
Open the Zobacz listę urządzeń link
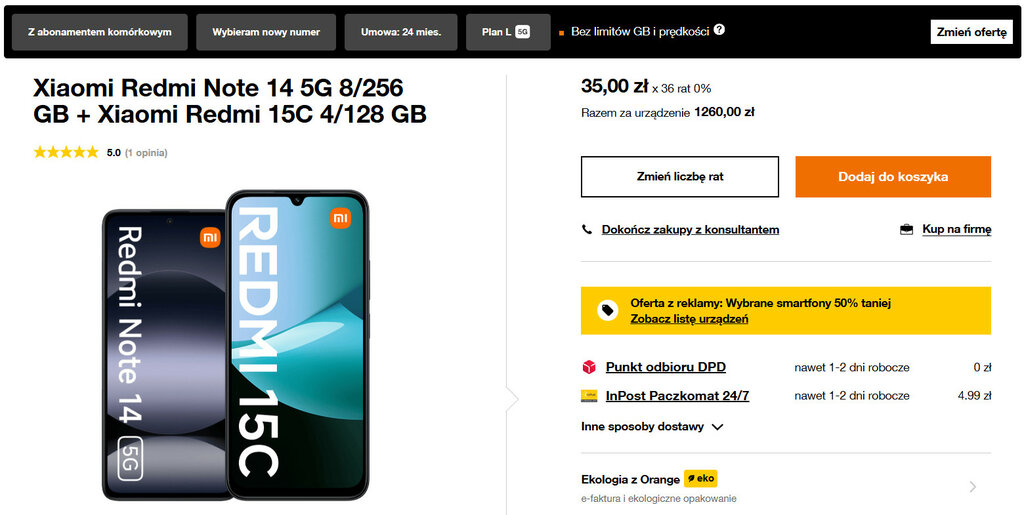pos(689,319)
